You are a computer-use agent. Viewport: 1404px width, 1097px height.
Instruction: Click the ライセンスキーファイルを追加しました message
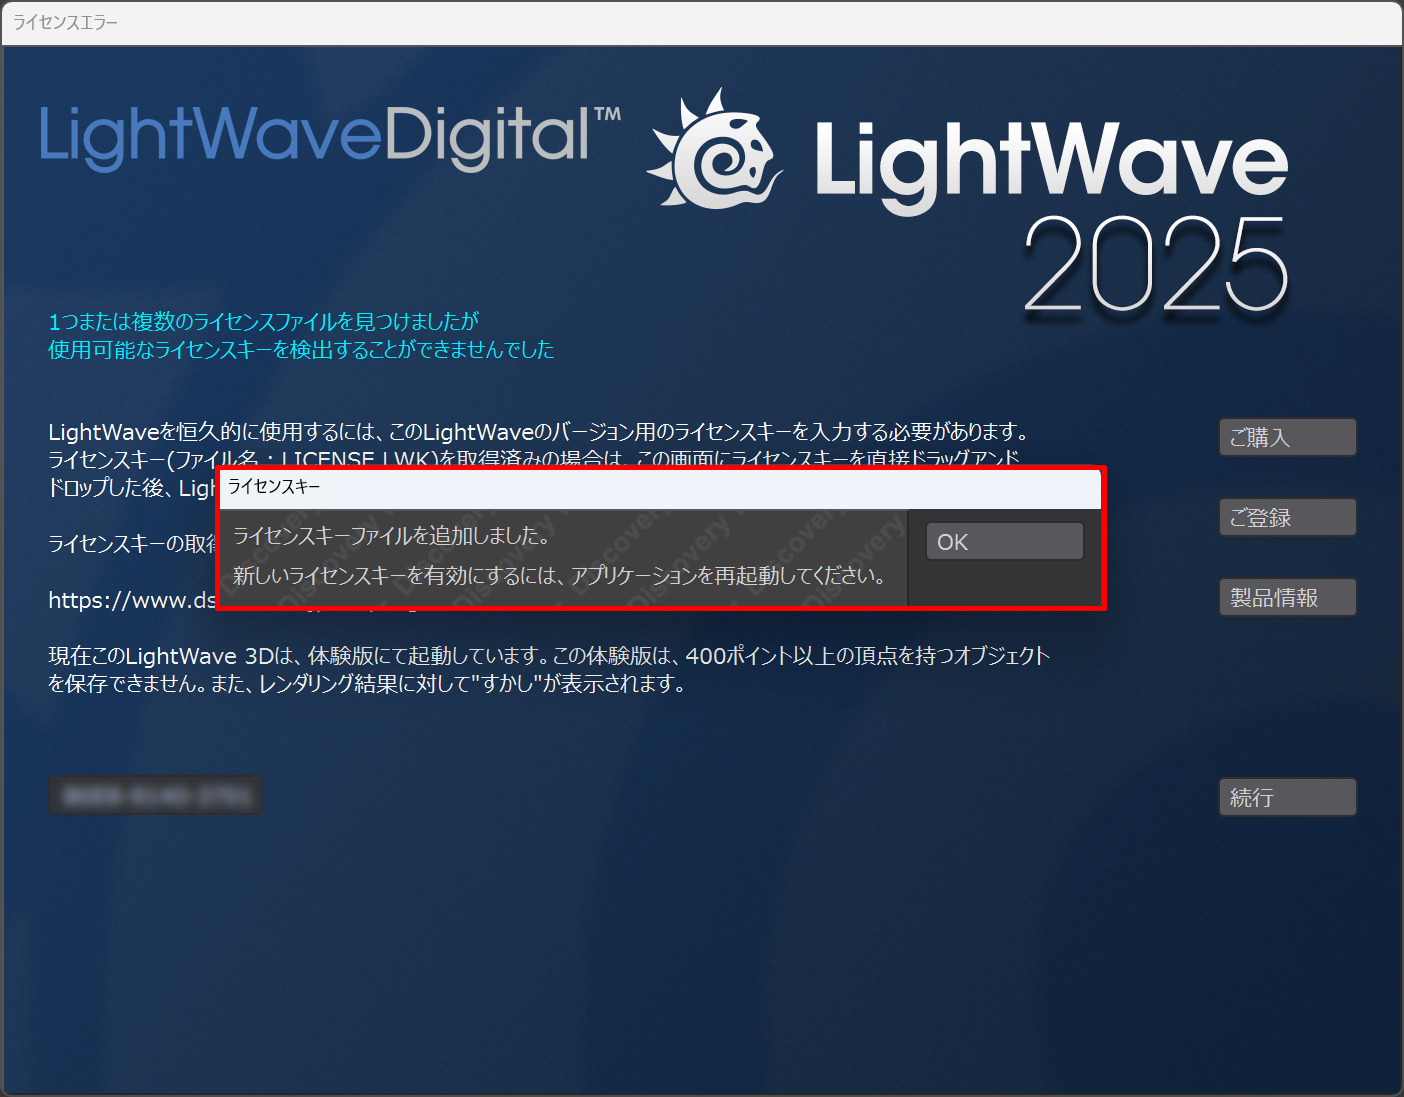pyautogui.click(x=392, y=536)
